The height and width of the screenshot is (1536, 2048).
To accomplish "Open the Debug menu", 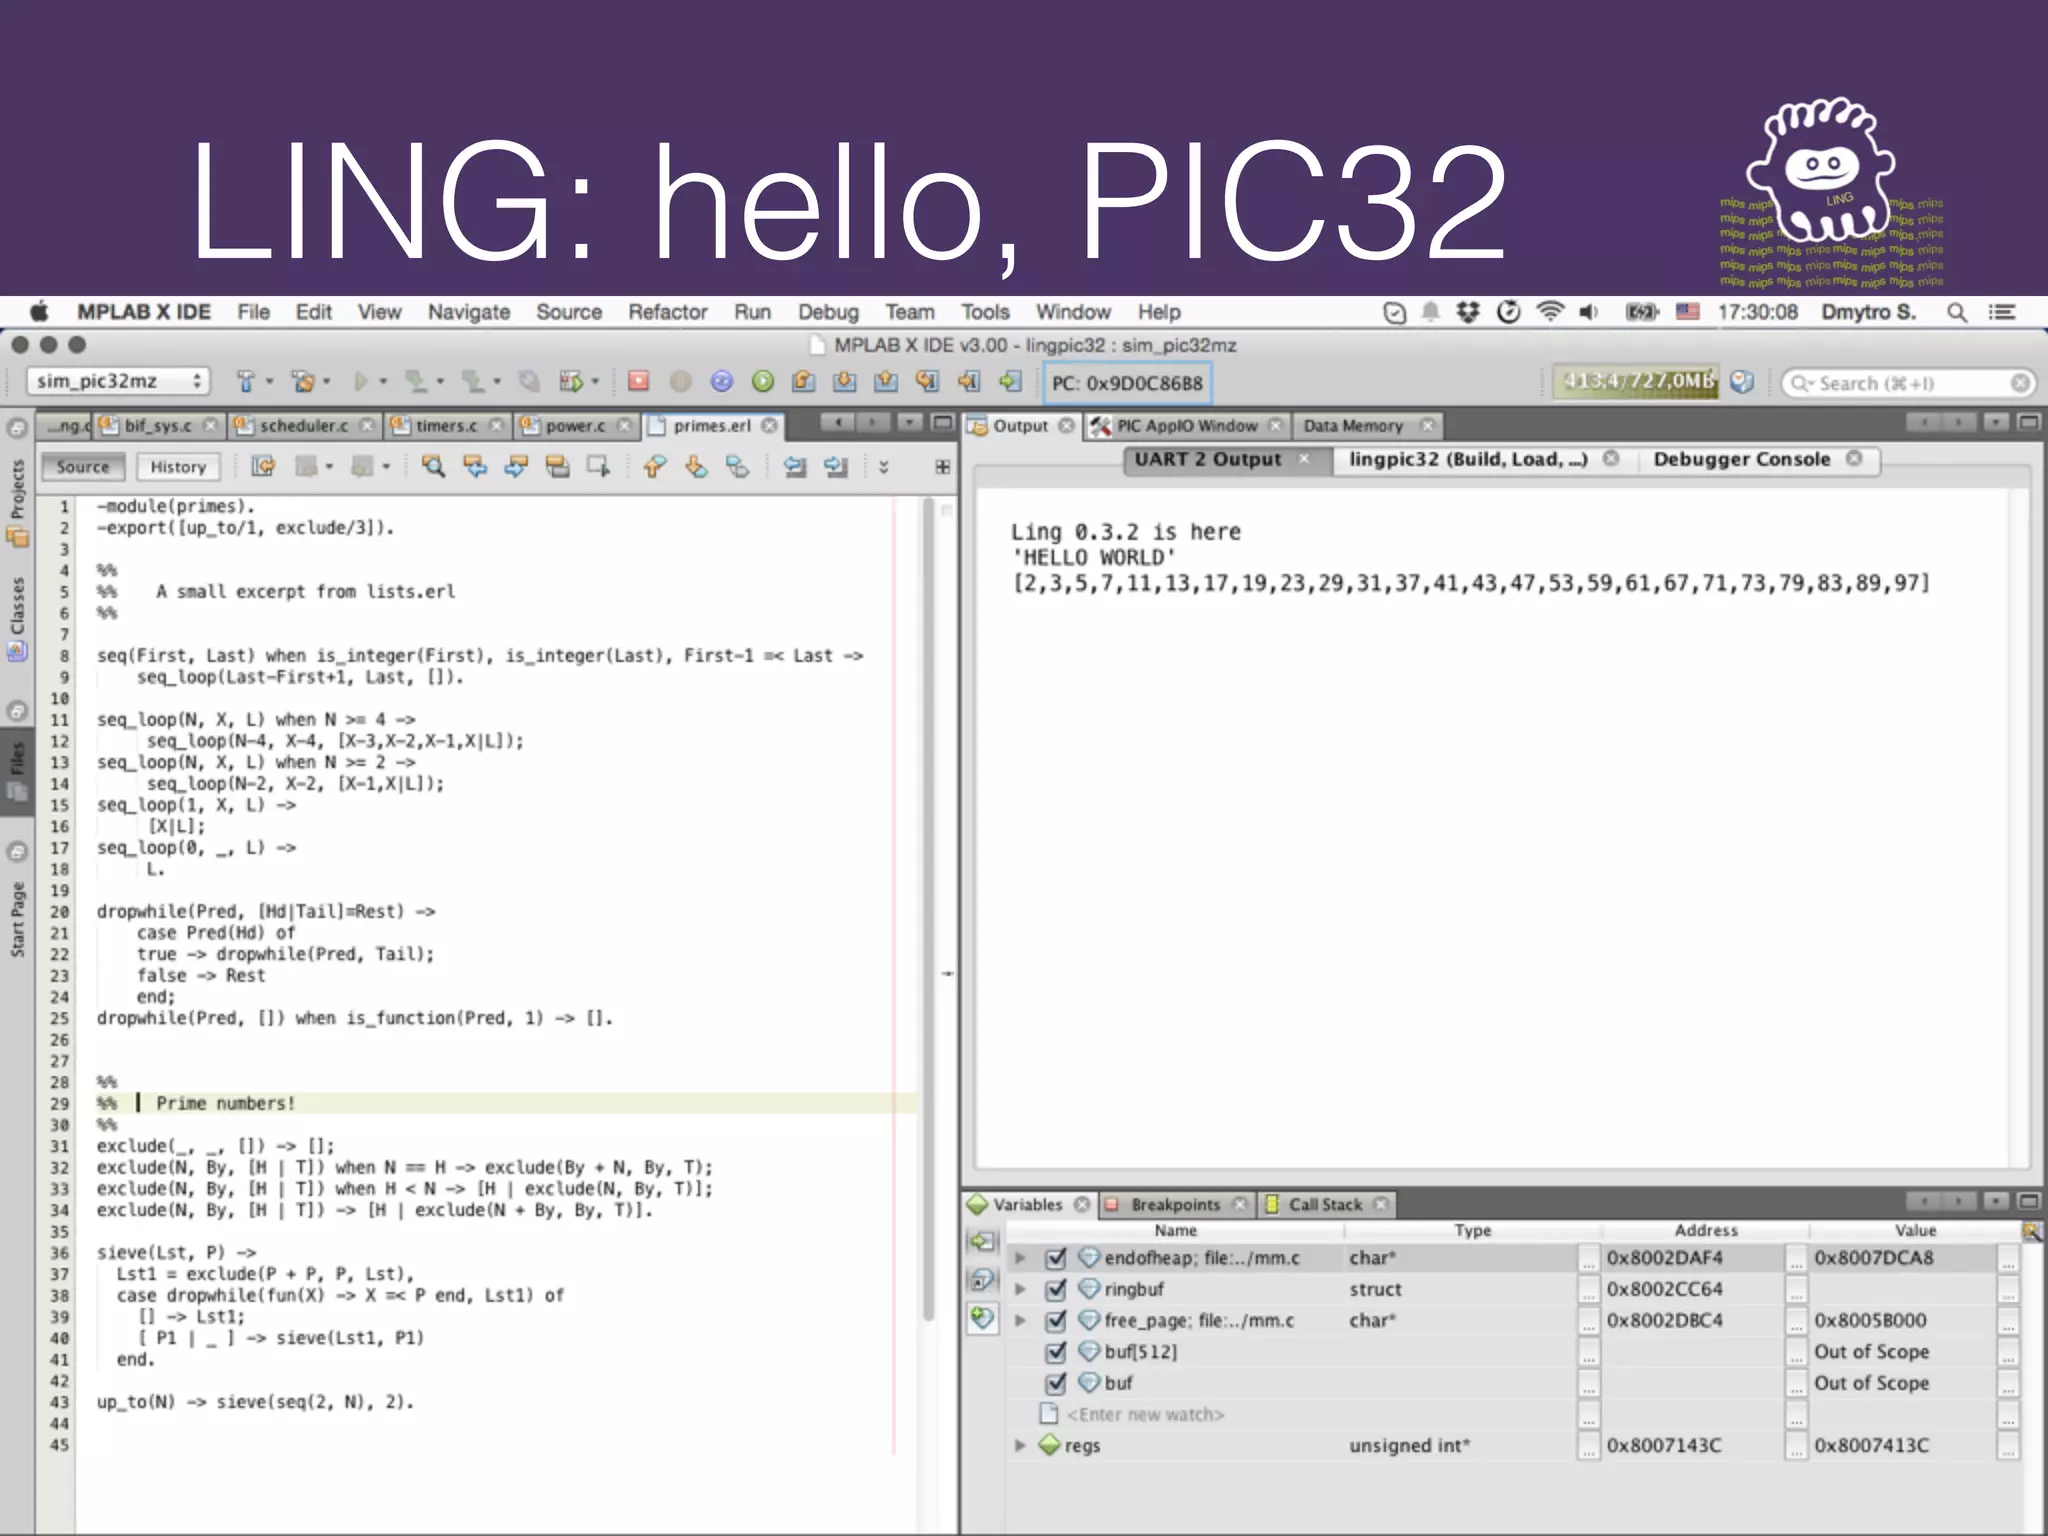I will tap(828, 312).
